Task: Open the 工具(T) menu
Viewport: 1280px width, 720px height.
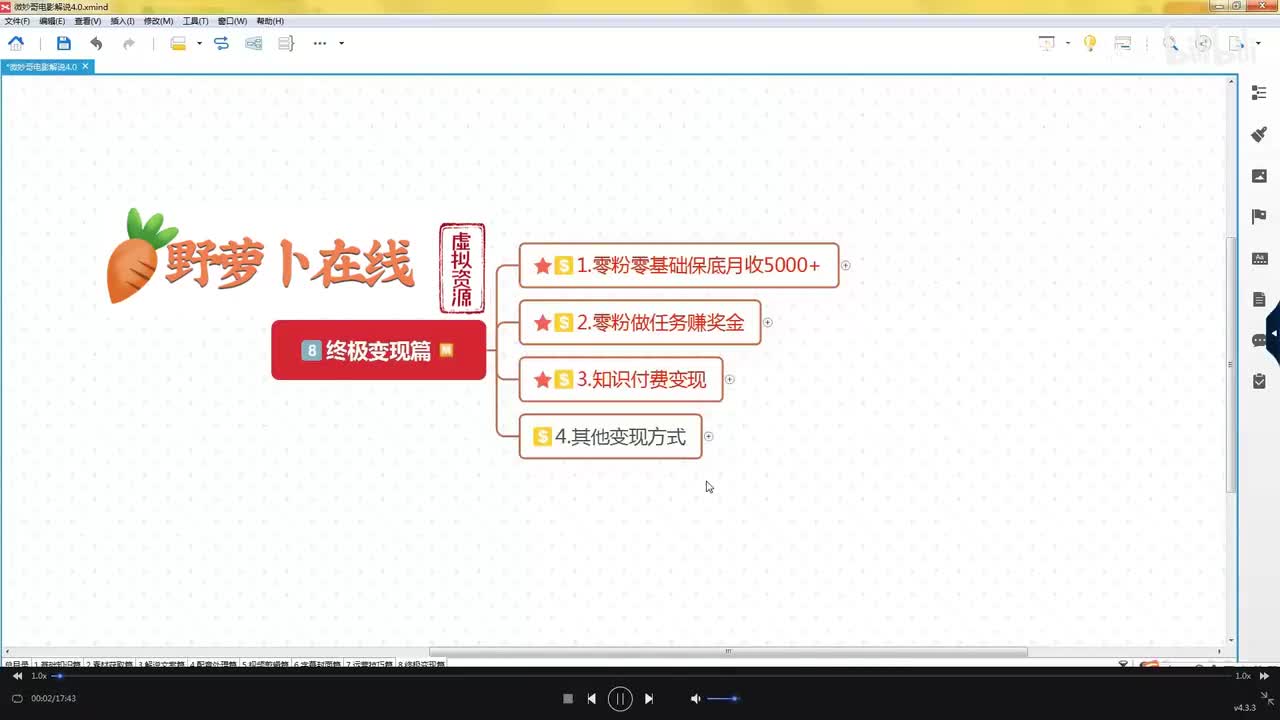Action: (x=195, y=21)
